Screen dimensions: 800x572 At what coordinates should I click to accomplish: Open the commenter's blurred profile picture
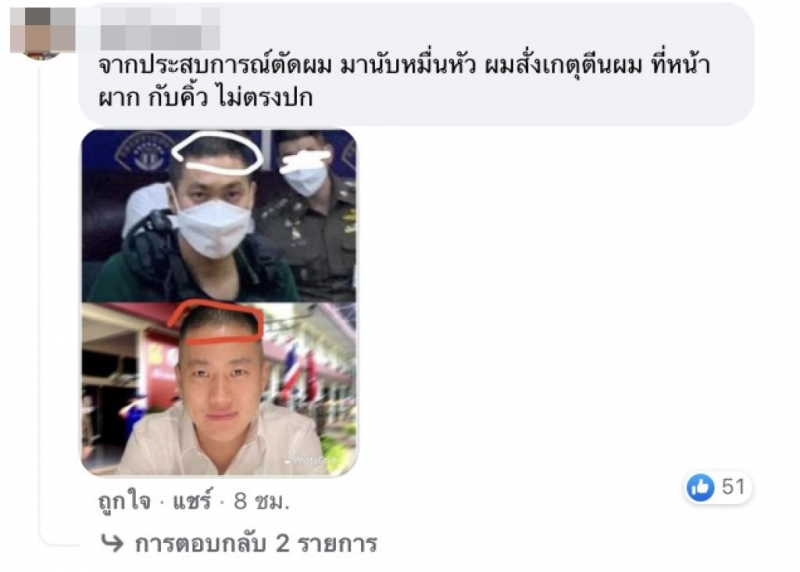43,33
